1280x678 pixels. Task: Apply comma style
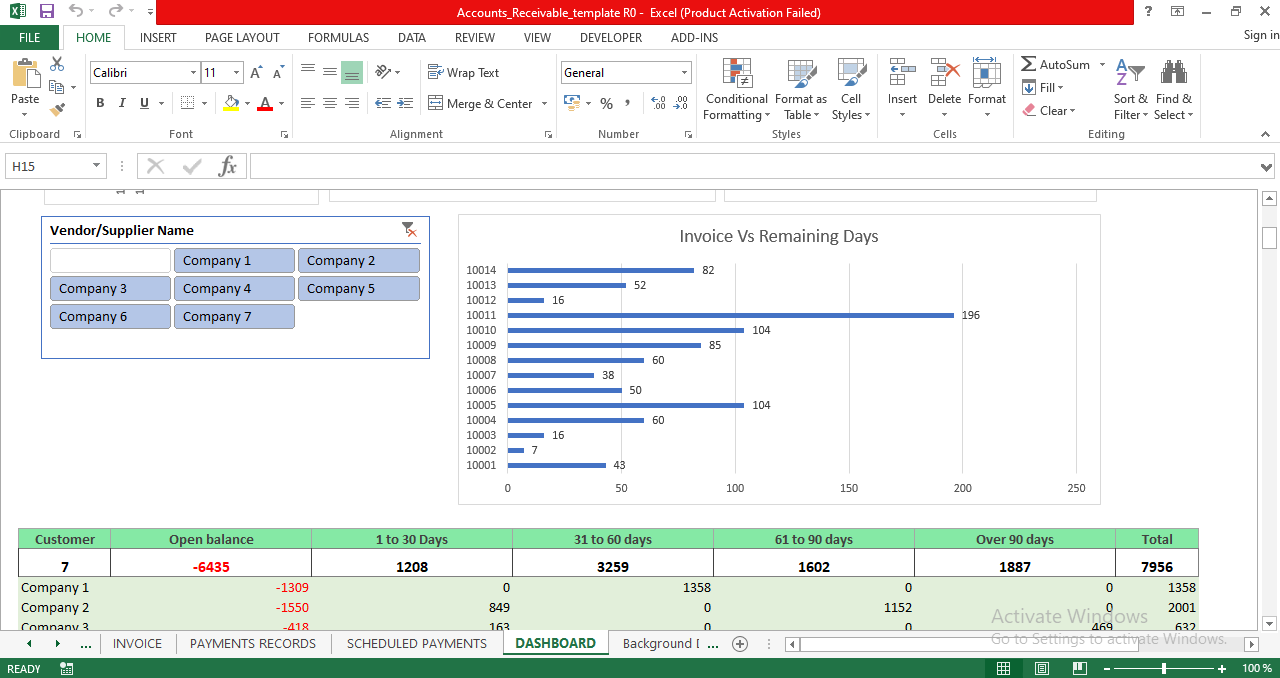[x=627, y=103]
